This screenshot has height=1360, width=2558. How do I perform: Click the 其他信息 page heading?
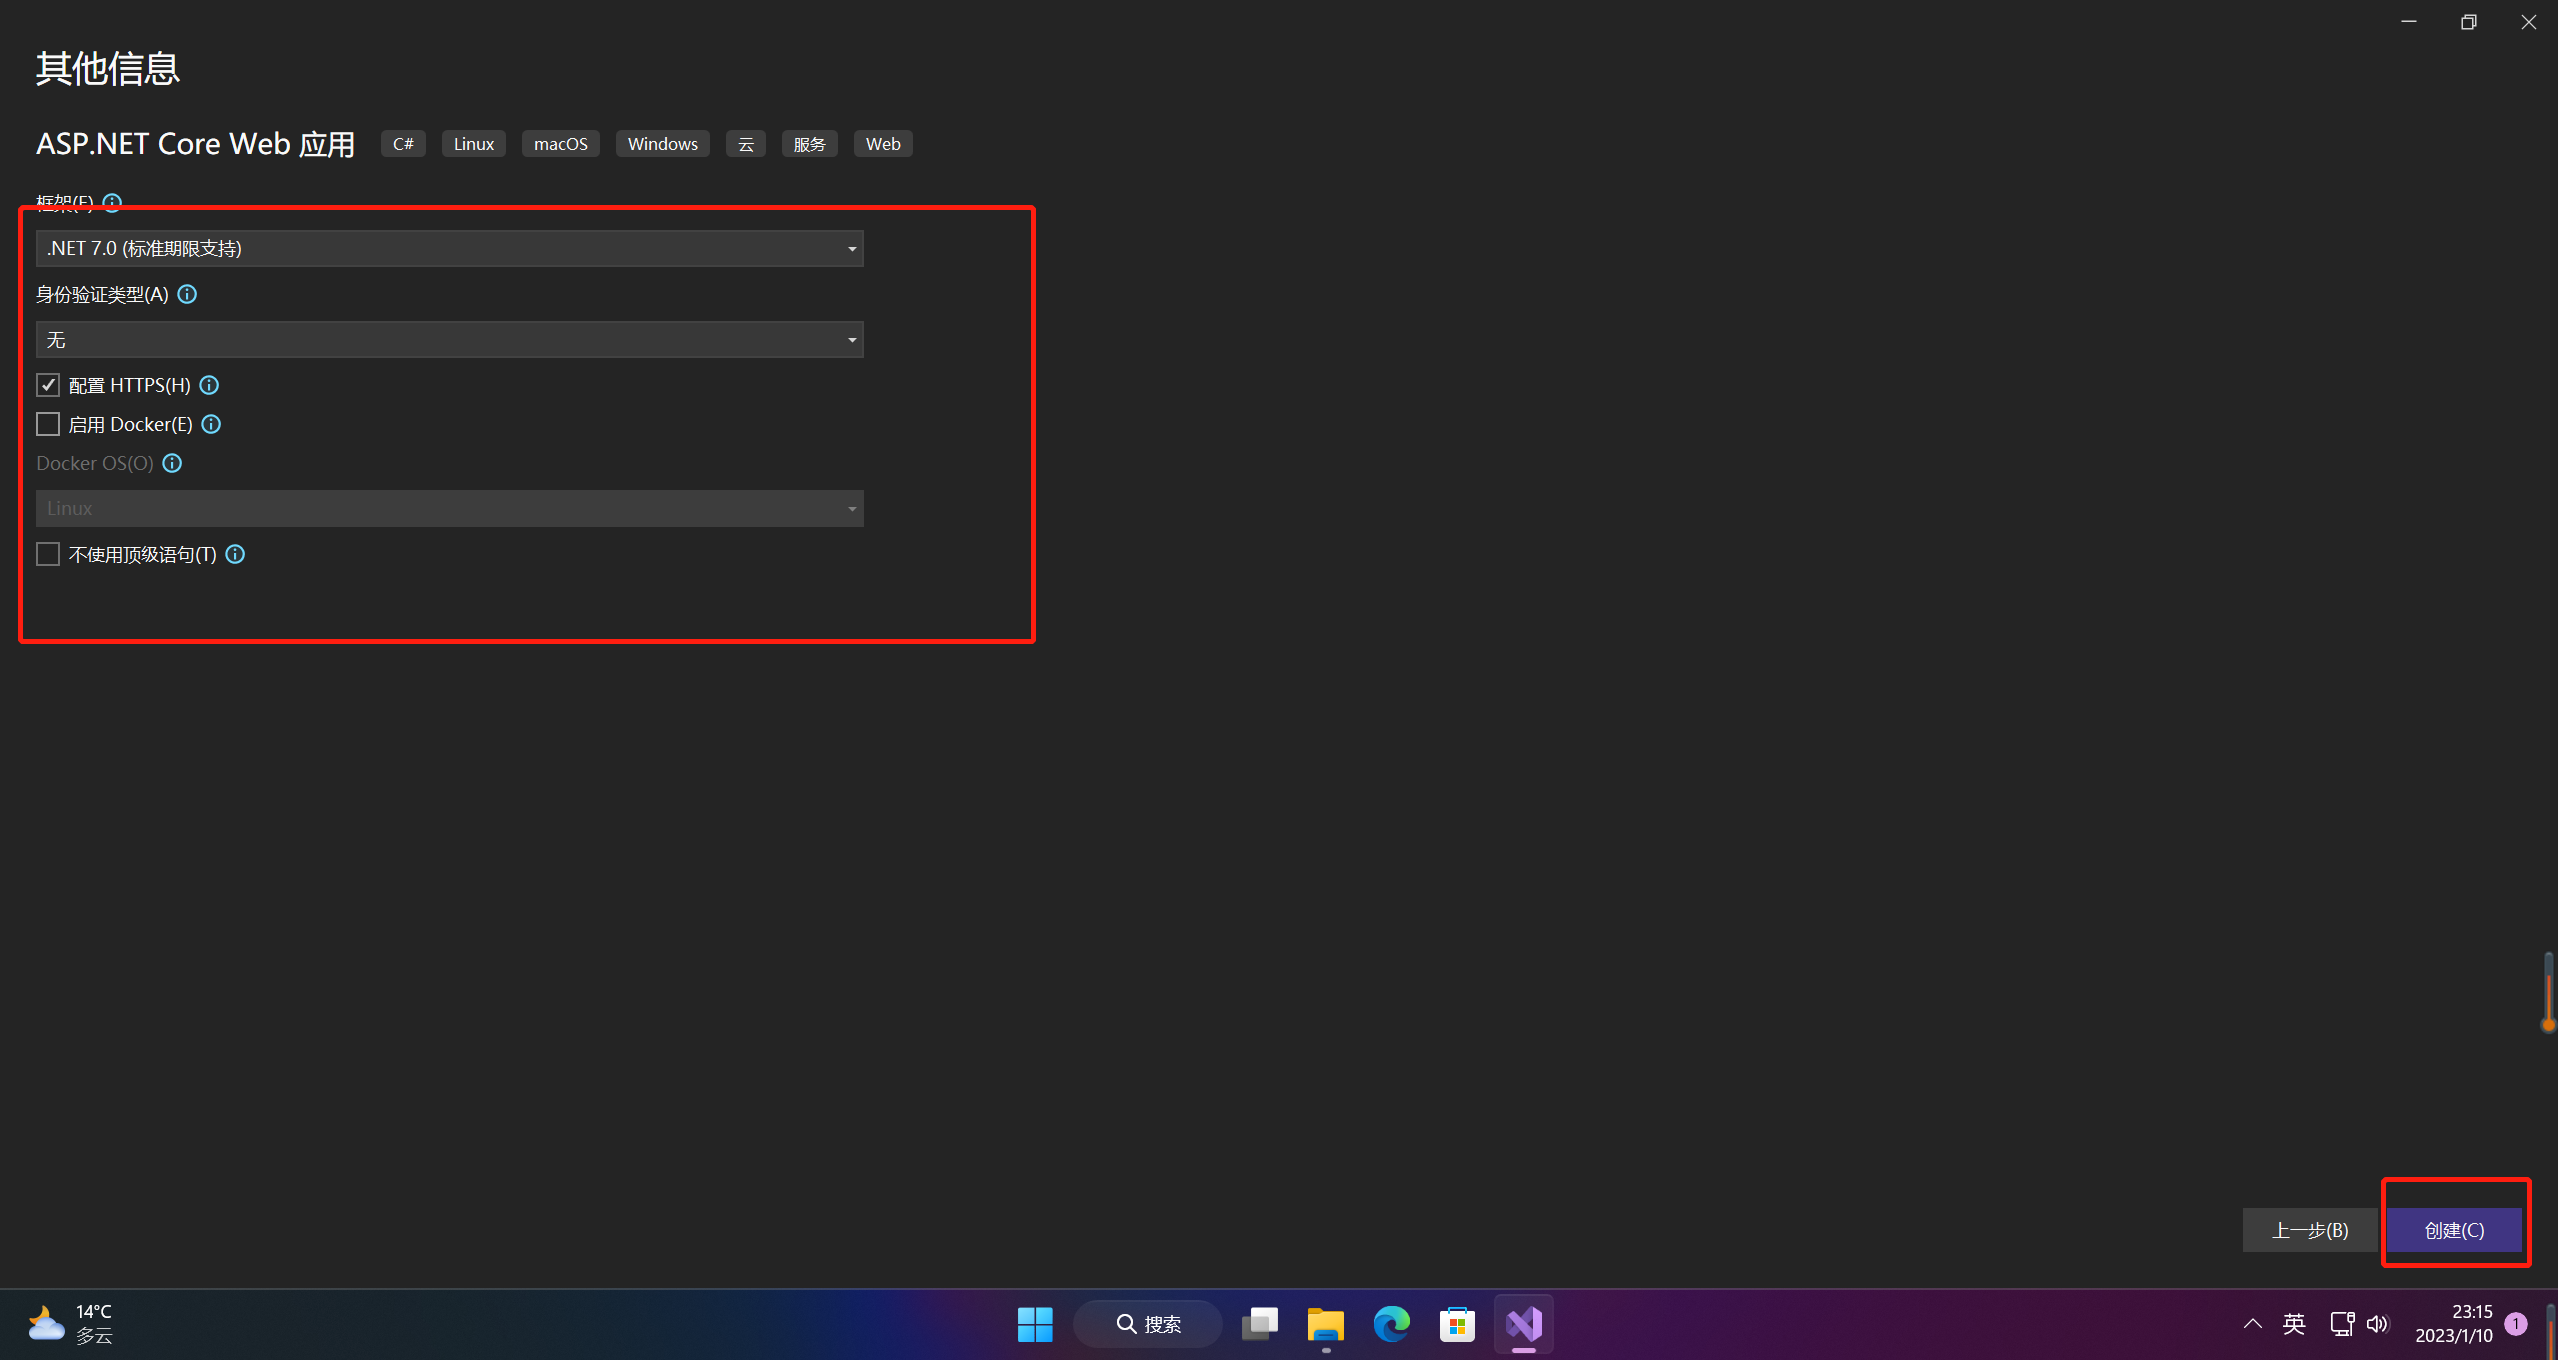click(x=108, y=69)
